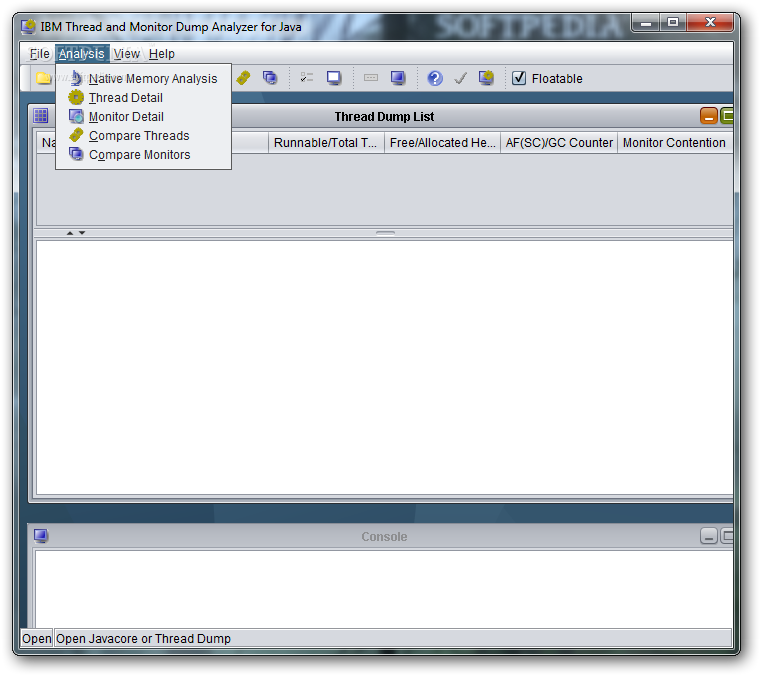Click the Console panel title
The image size is (761, 676).
tap(384, 536)
